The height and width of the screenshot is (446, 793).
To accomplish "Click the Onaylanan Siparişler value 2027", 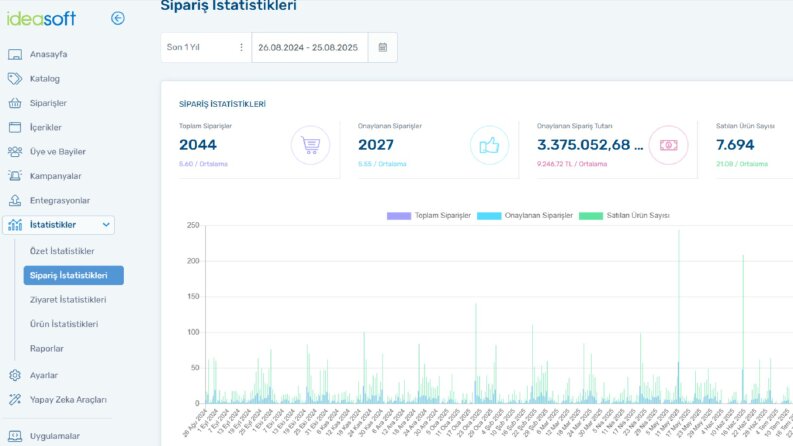I will tap(376, 145).
